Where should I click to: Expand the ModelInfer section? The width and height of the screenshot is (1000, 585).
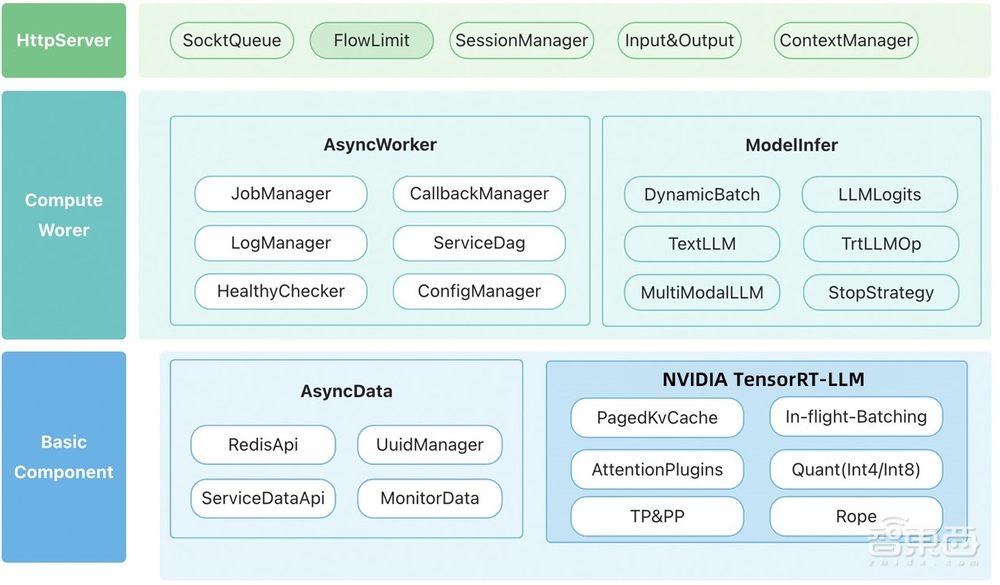tap(791, 144)
